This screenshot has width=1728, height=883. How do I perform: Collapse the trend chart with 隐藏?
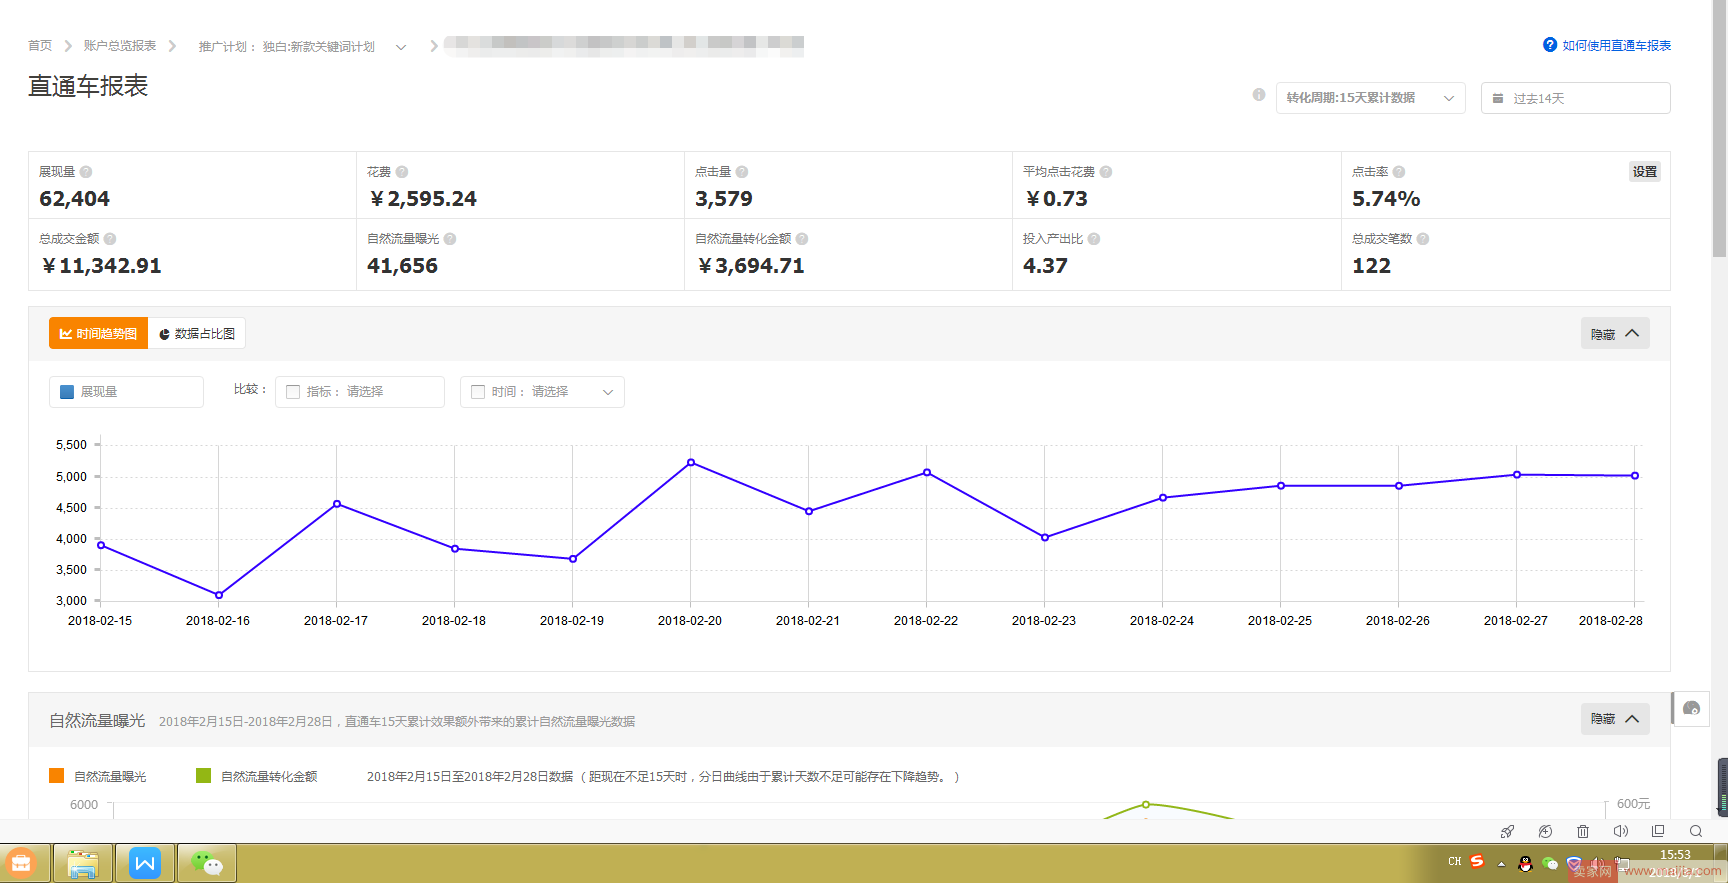(x=1615, y=333)
